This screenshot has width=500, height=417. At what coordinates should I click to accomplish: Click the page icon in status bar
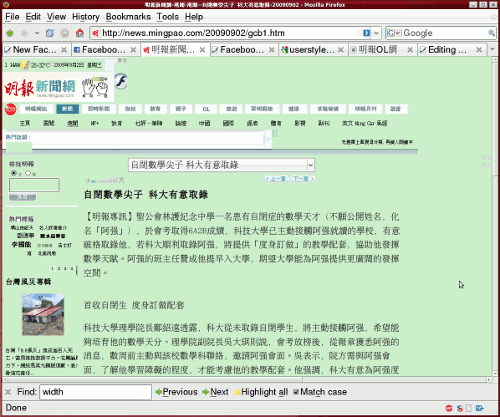click(469, 408)
